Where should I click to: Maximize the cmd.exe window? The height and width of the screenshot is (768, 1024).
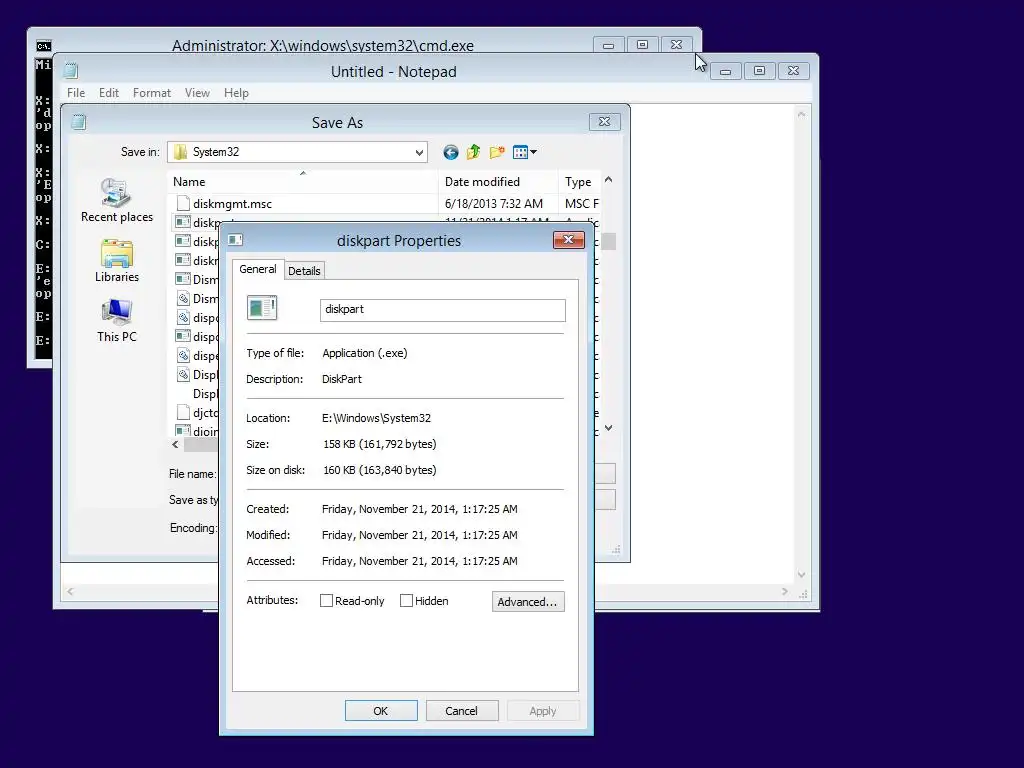click(x=642, y=44)
